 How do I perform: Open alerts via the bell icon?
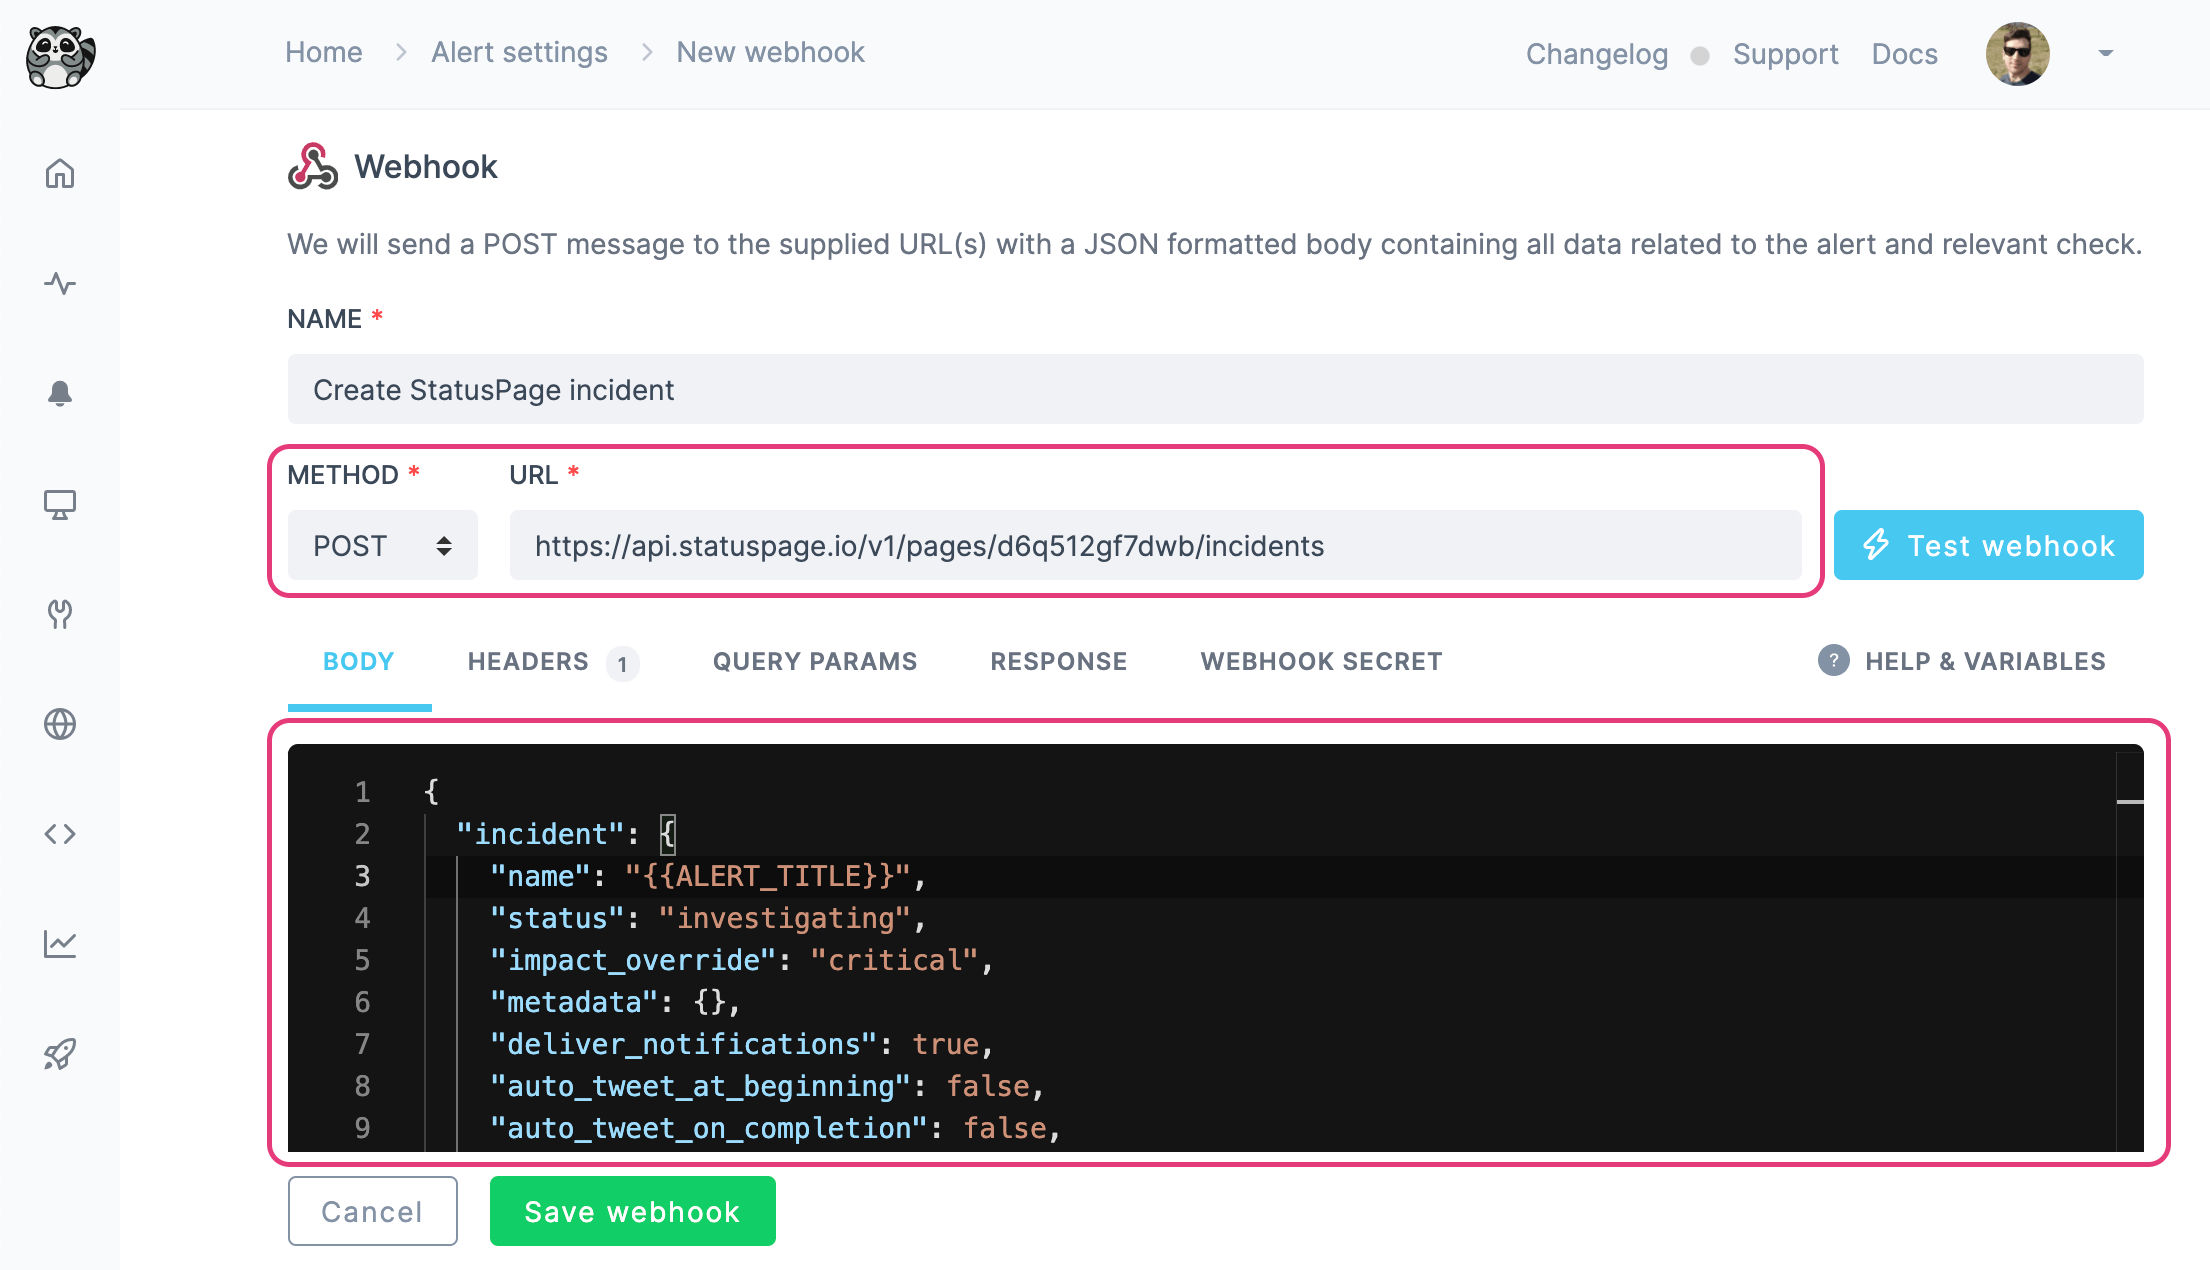click(60, 394)
